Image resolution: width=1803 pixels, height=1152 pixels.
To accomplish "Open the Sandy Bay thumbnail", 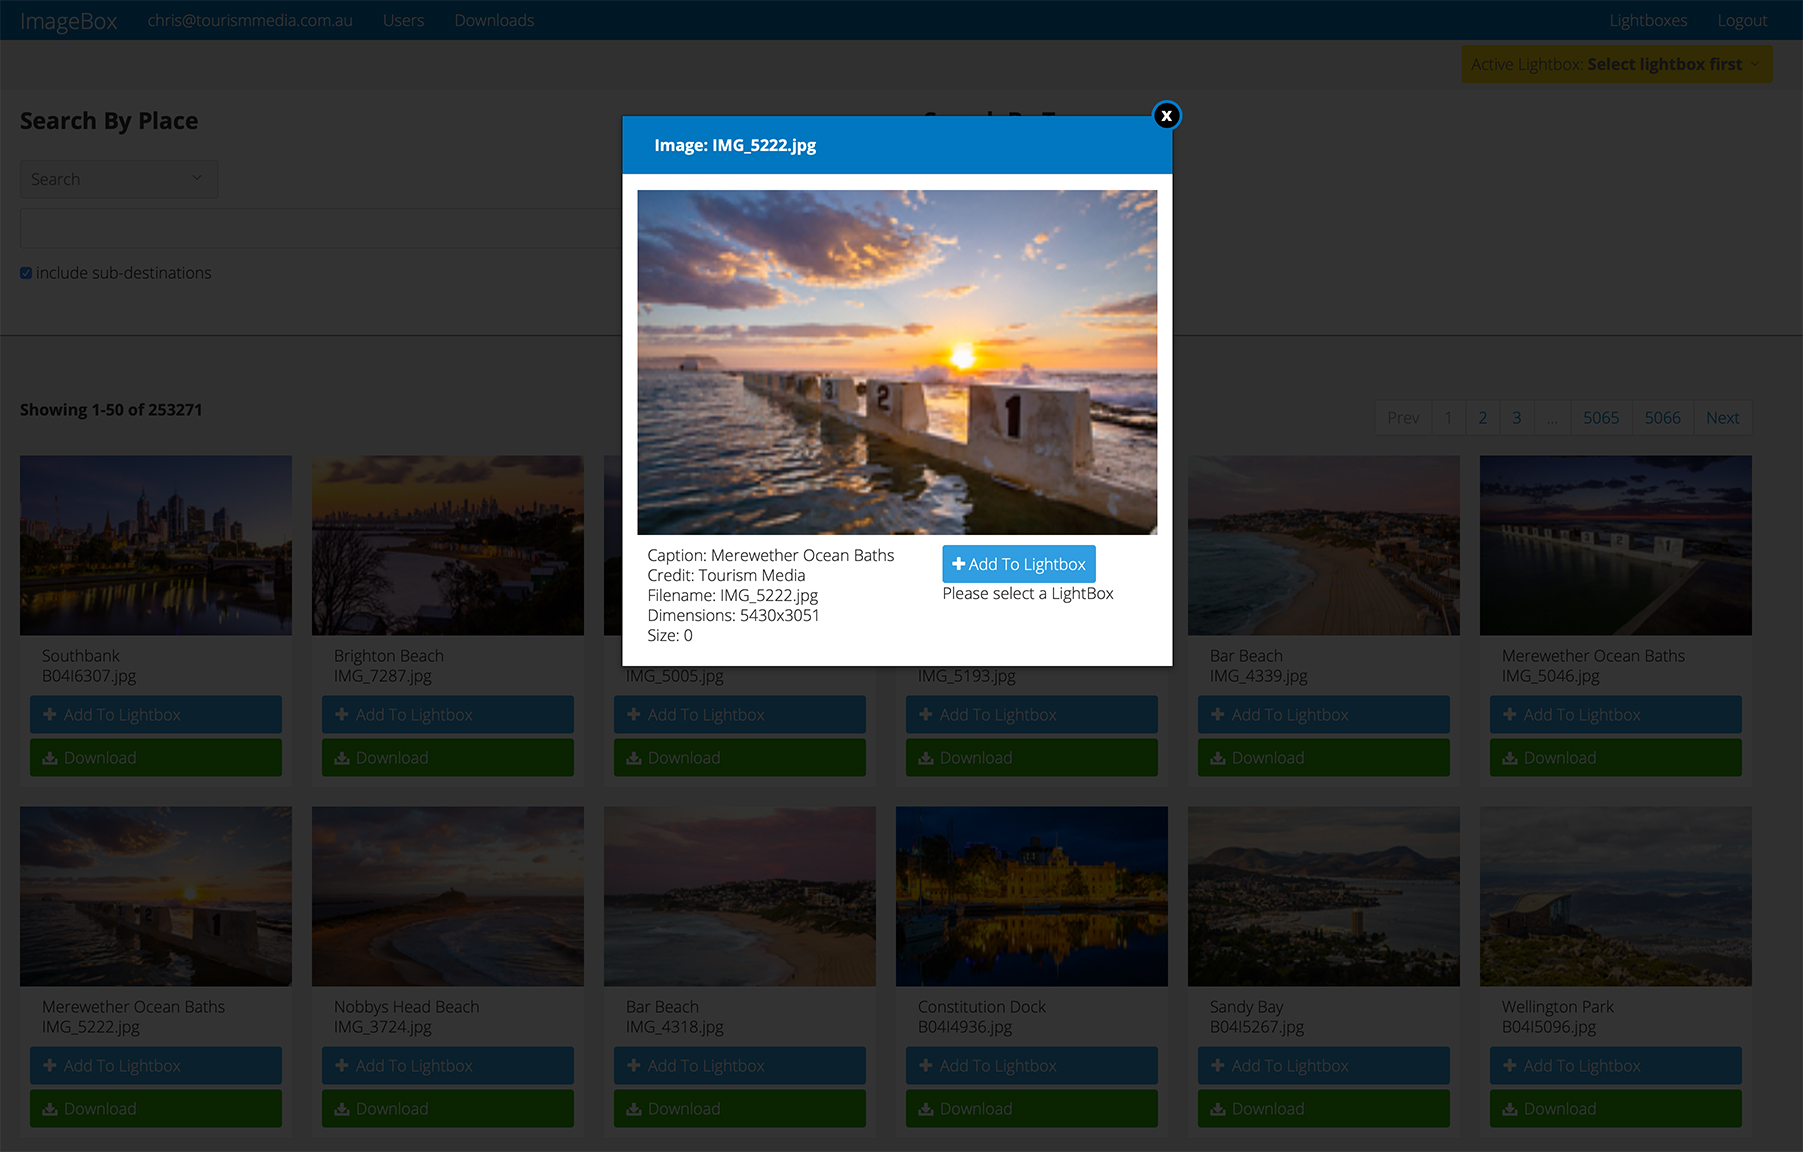I will coord(1324,896).
